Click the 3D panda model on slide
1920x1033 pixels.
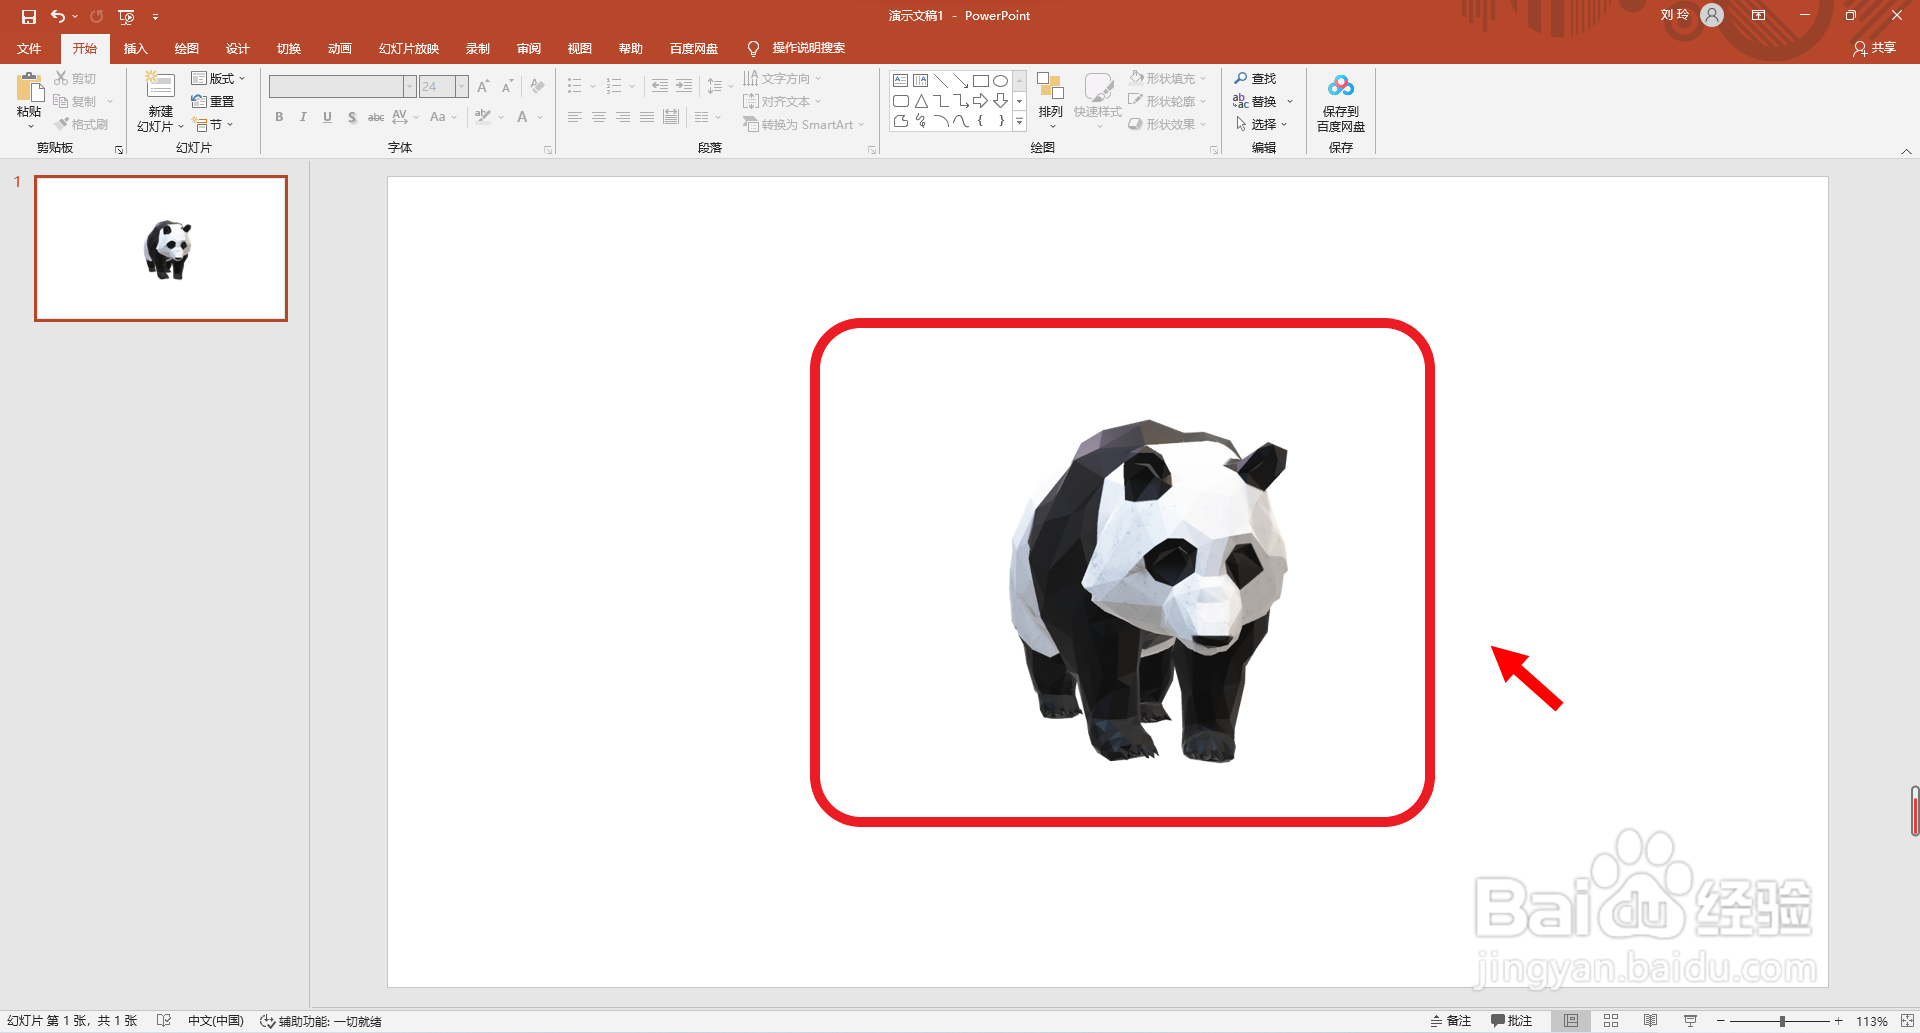pyautogui.click(x=1148, y=590)
